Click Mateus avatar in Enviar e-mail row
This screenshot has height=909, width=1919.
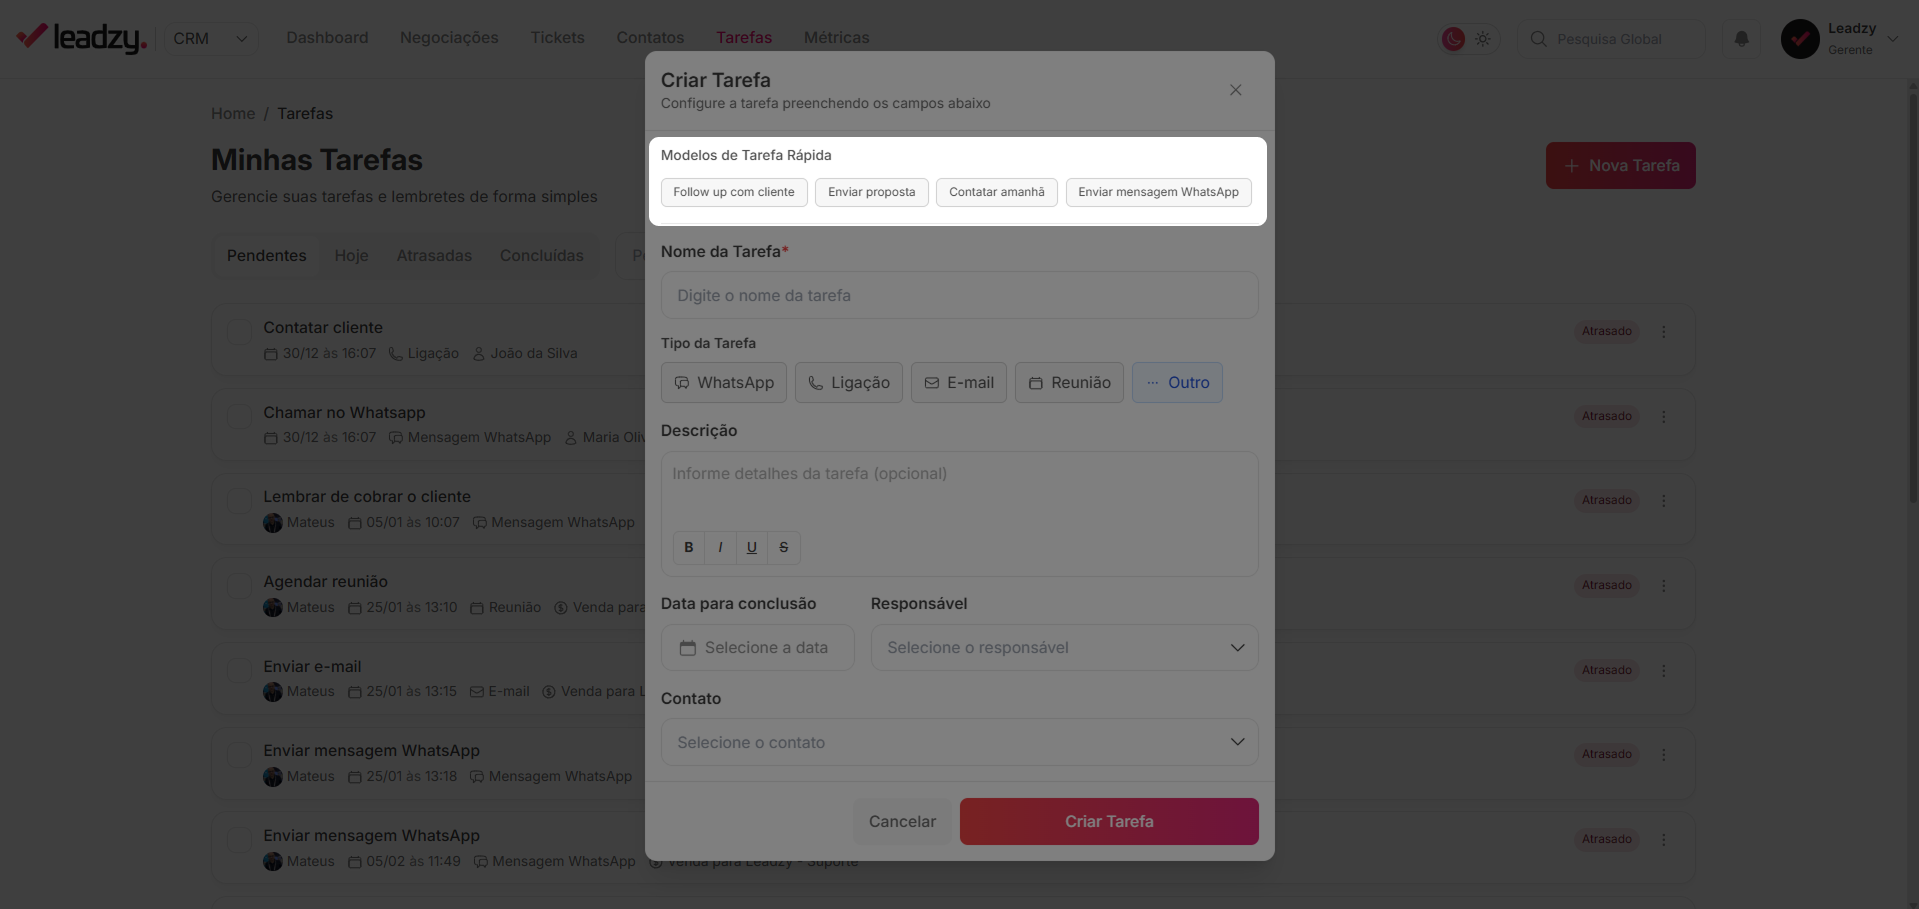273,692
